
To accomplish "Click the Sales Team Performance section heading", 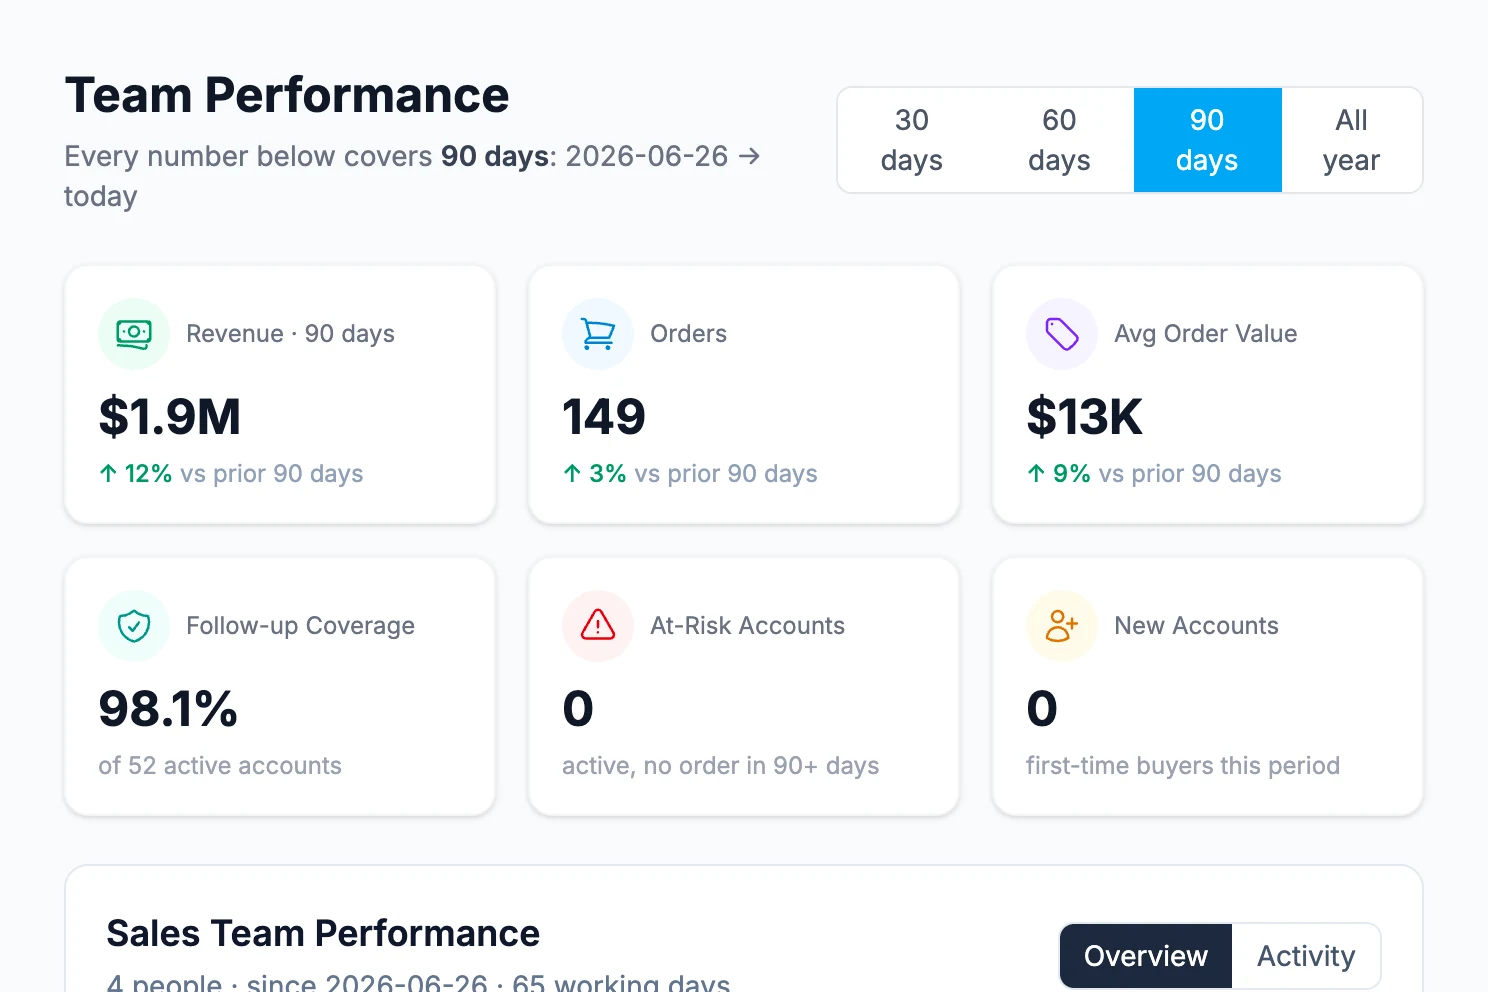I will [323, 933].
